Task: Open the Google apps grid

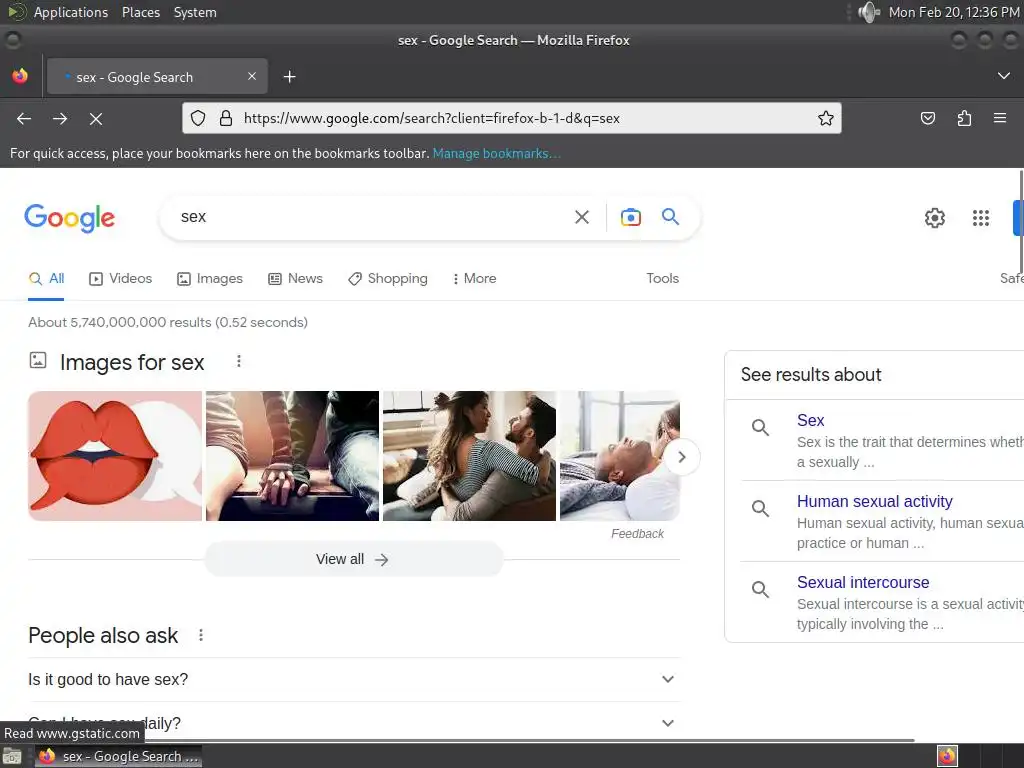Action: click(x=980, y=217)
